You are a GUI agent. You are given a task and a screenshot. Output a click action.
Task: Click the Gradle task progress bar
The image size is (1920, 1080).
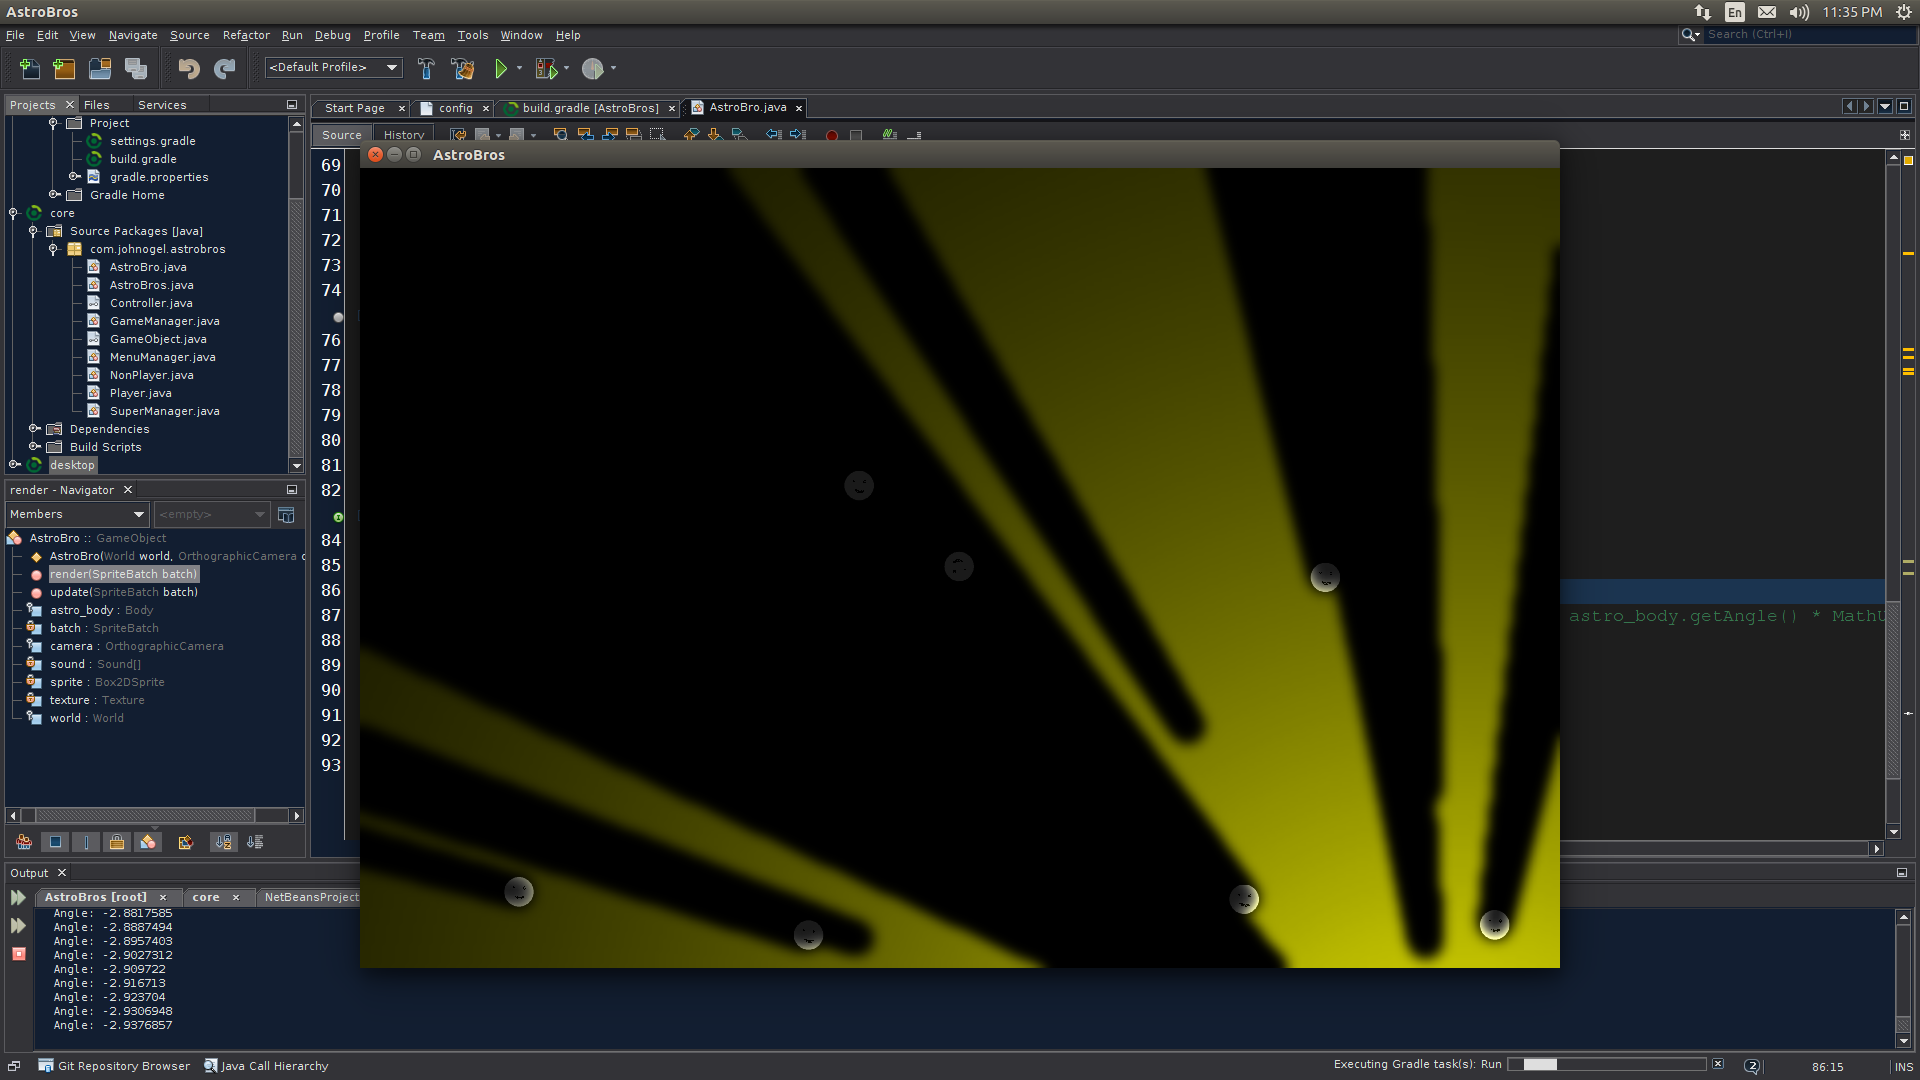pos(1606,1064)
